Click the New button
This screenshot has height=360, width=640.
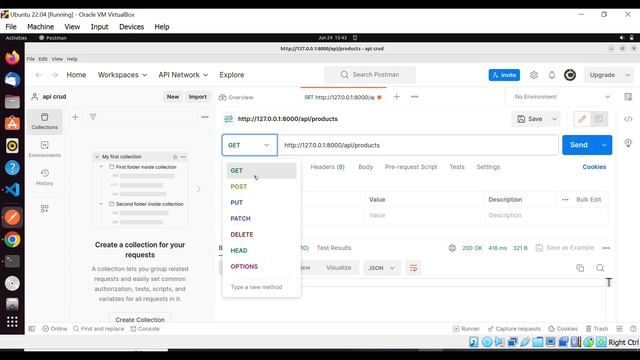pyautogui.click(x=173, y=97)
